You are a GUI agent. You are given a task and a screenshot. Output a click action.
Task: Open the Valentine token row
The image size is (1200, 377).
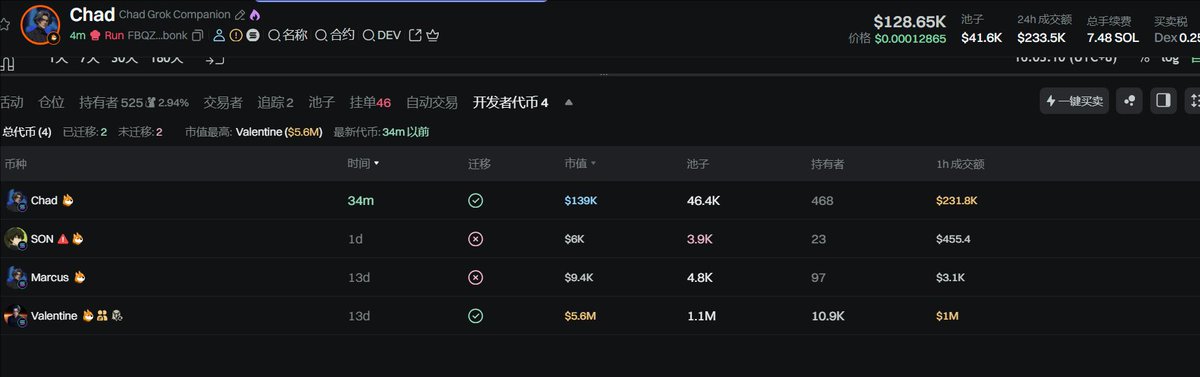[x=600, y=316]
